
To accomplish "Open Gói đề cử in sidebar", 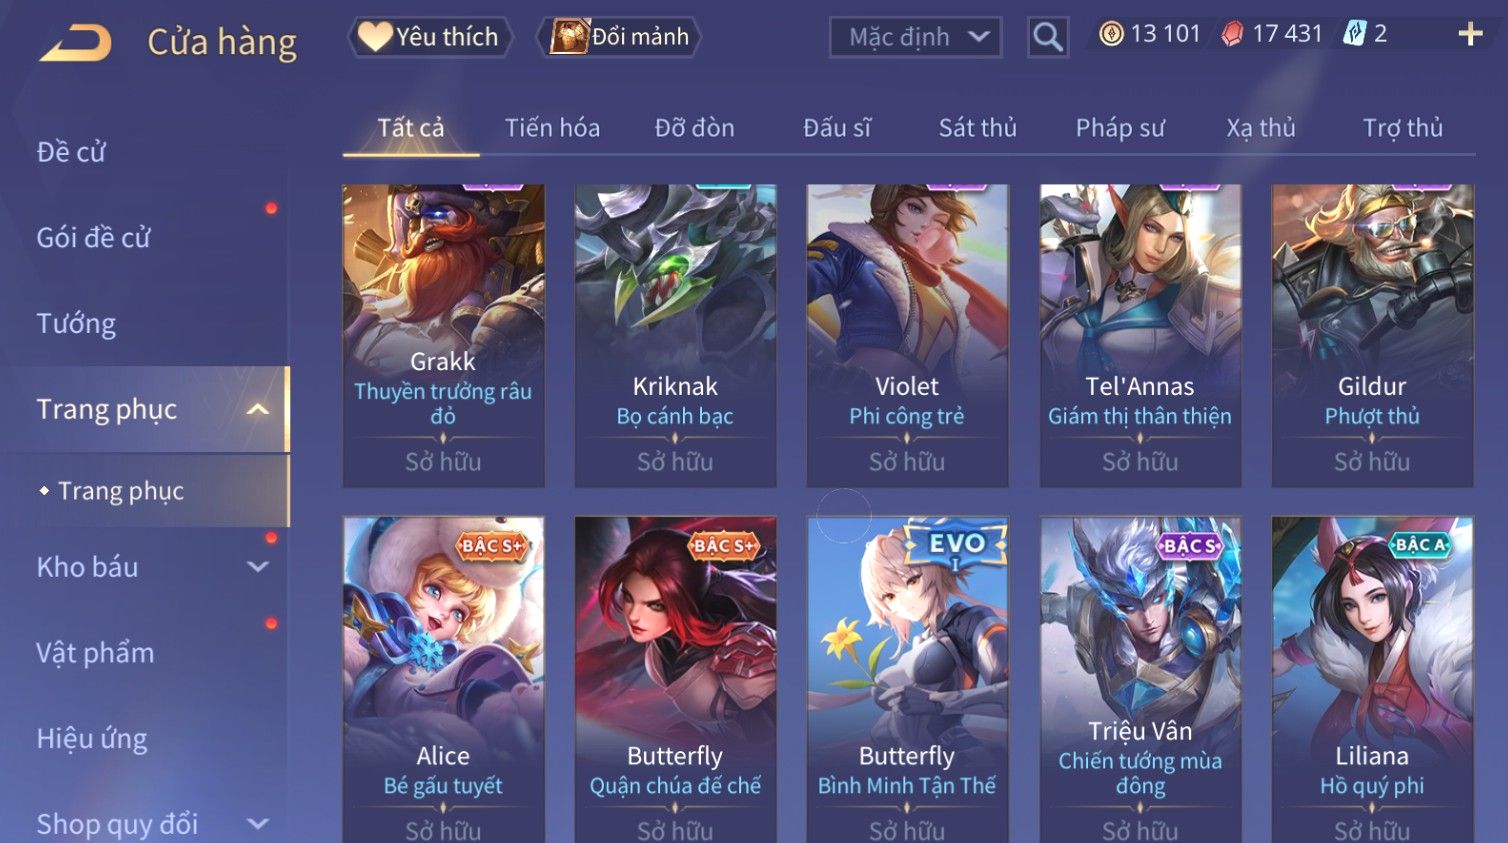I will (x=93, y=238).
